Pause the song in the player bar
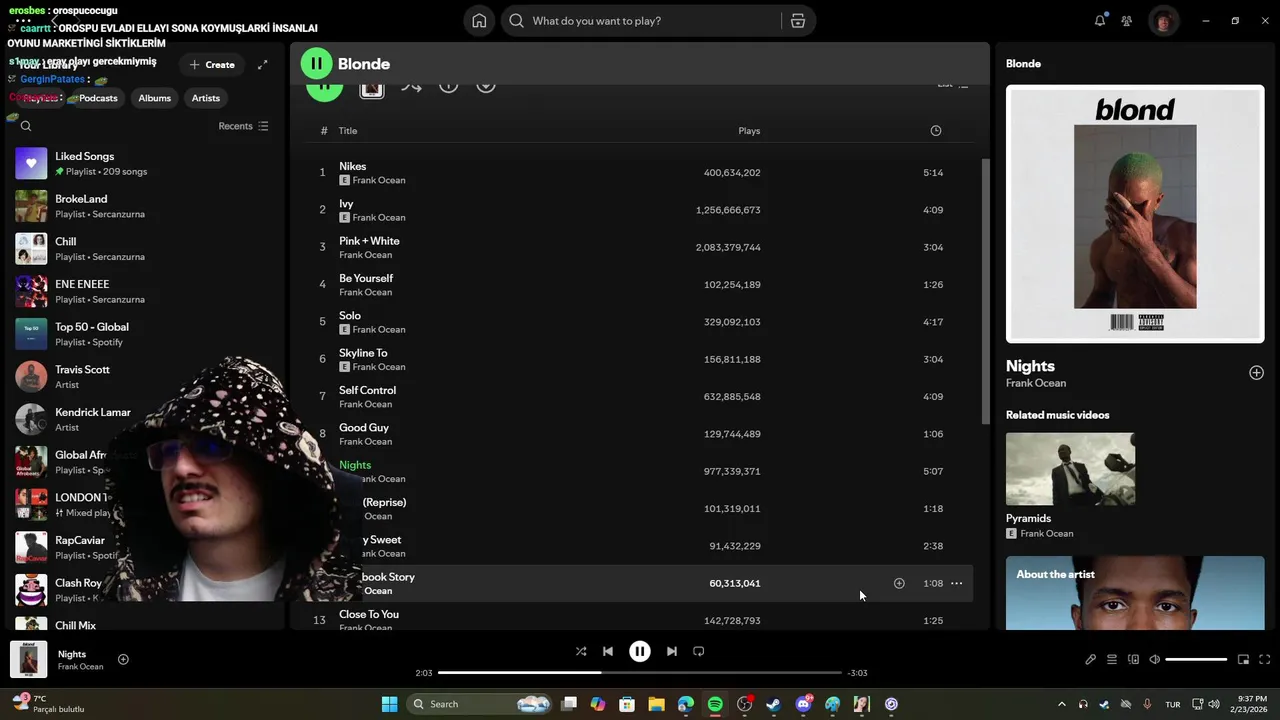1280x720 pixels. pos(640,651)
